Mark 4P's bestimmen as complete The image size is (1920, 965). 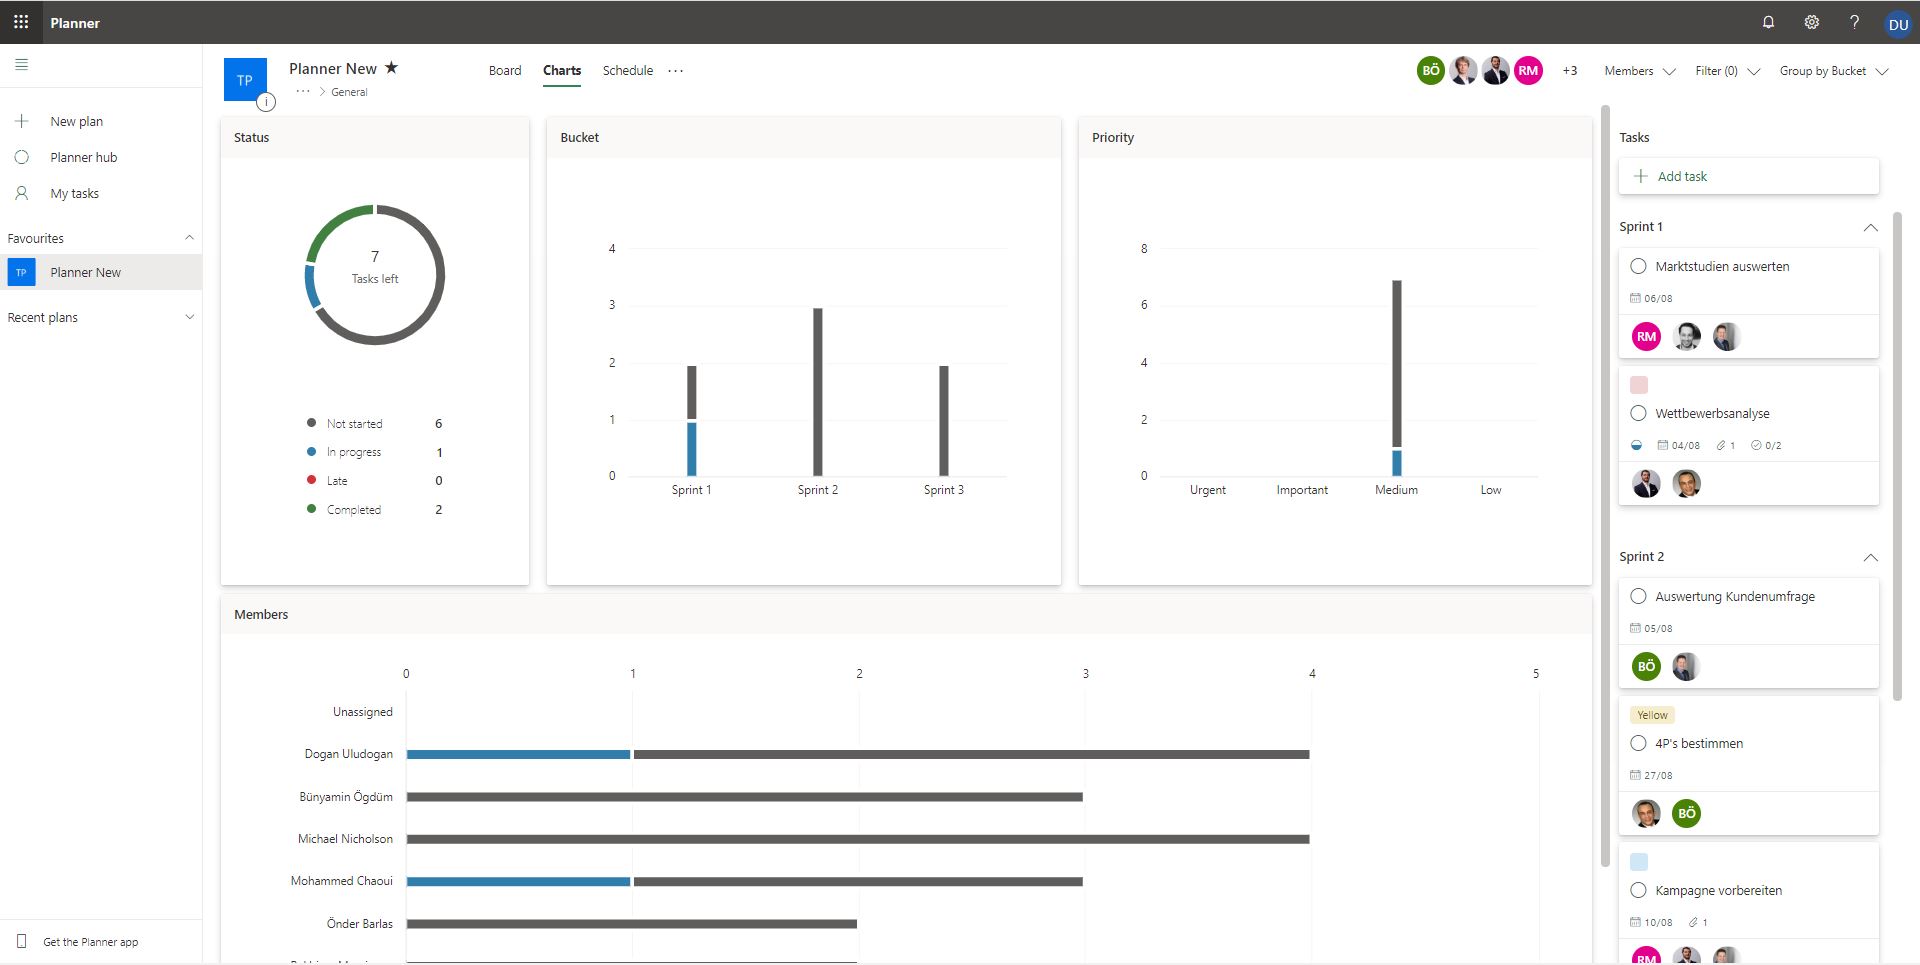(x=1638, y=743)
